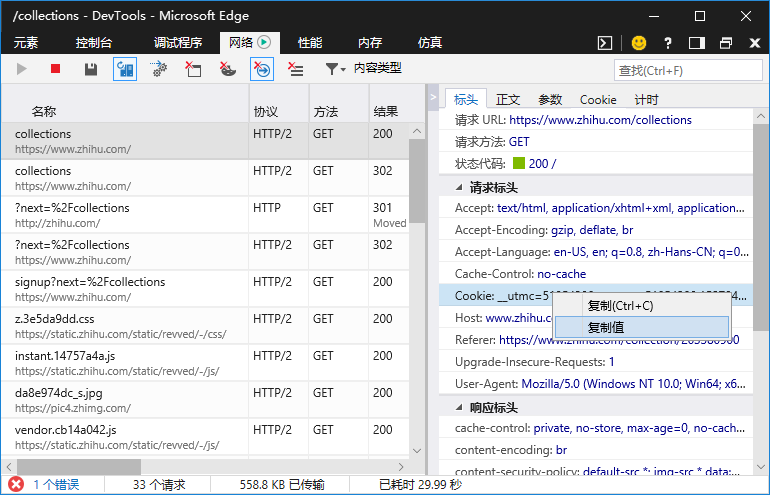Select 正文 details tab
This screenshot has height=495, width=770.
(x=508, y=100)
